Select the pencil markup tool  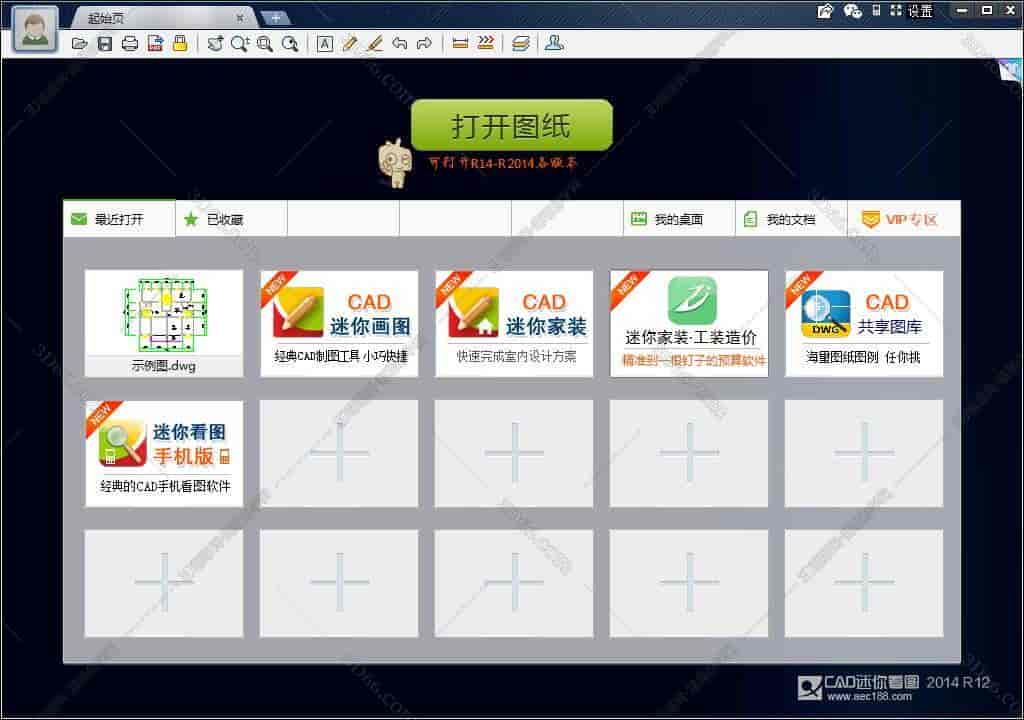350,44
